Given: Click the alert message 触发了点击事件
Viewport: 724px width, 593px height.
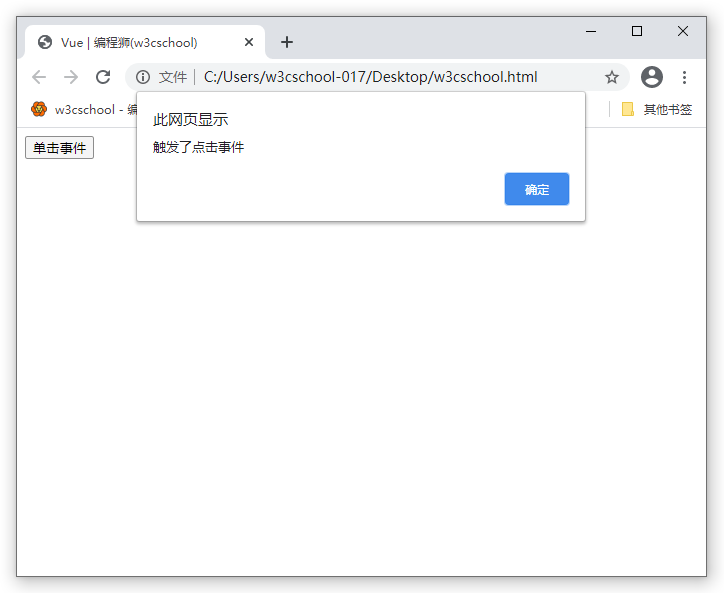Looking at the screenshot, I should (x=198, y=148).
